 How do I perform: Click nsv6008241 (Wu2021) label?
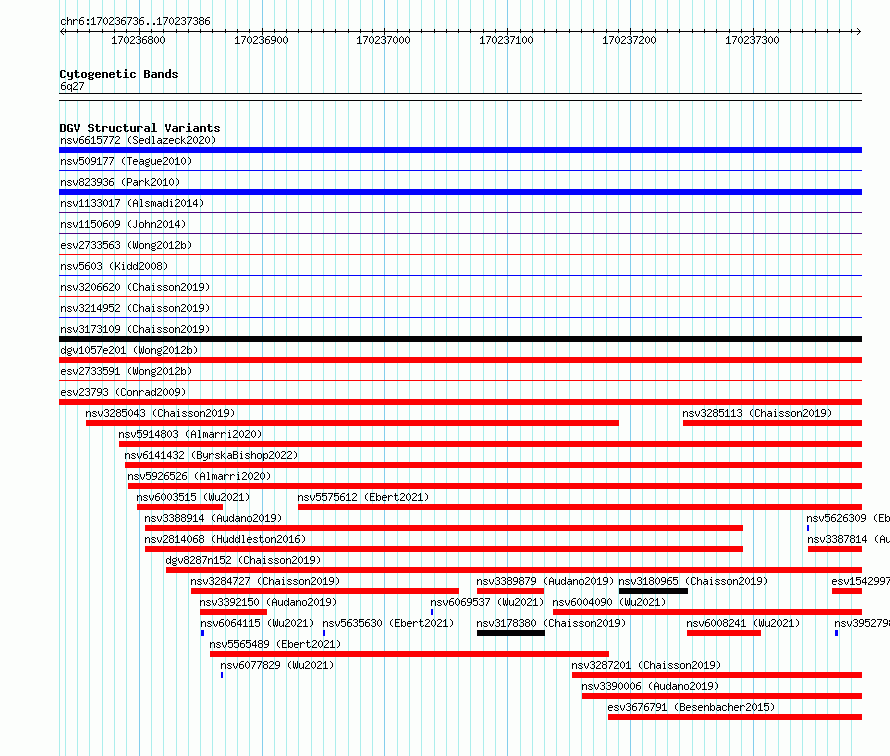click(x=743, y=623)
